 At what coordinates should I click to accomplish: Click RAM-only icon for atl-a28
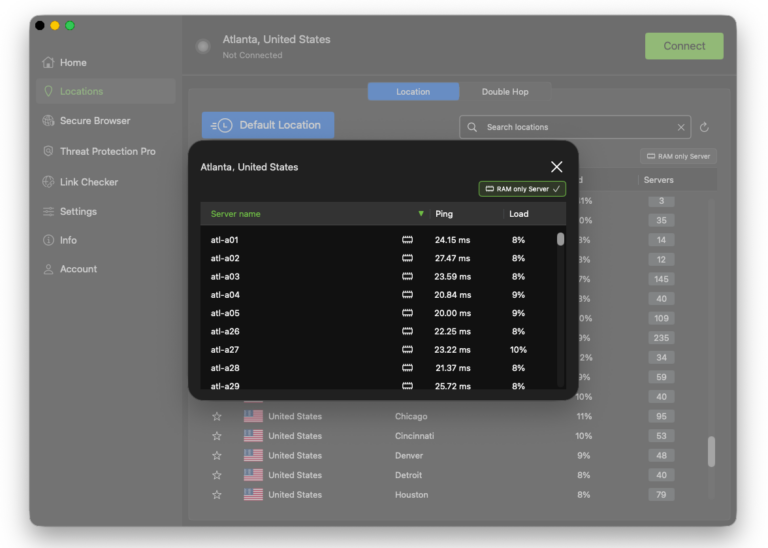[x=408, y=368]
